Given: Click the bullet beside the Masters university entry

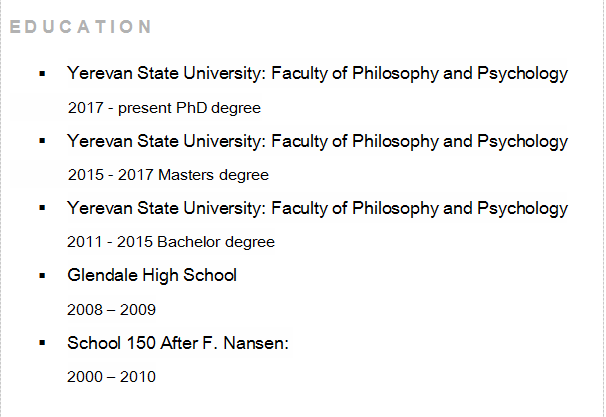Looking at the screenshot, I should tap(42, 141).
